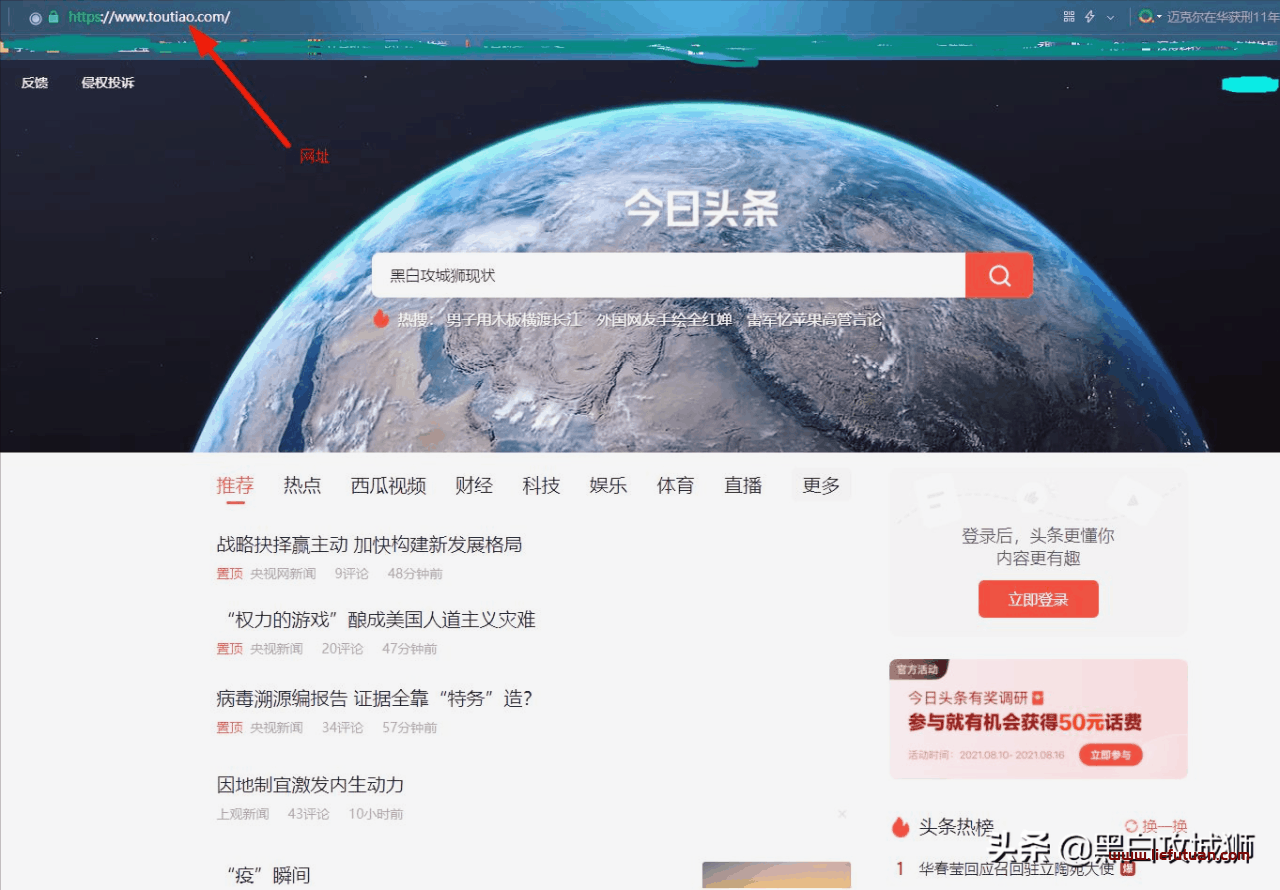This screenshot has height=890, width=1280.
Task: Click the “疫”瞬间 article thumbnail
Action: tap(776, 875)
